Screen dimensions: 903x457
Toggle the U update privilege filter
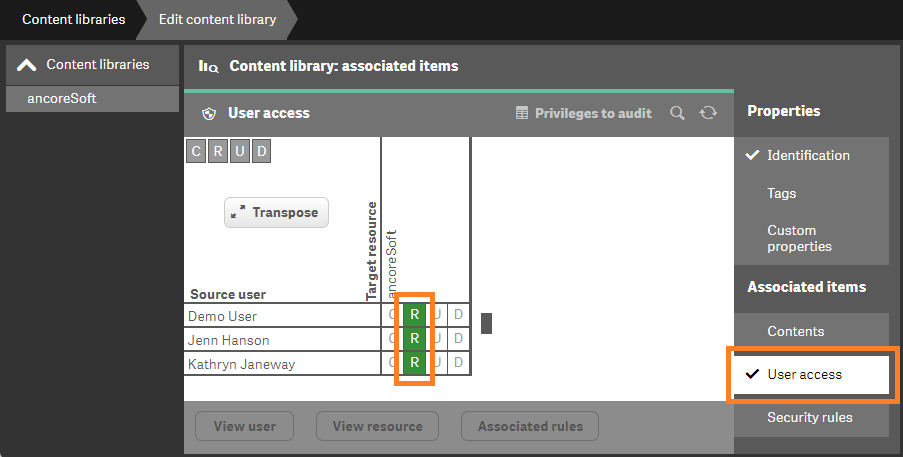[x=240, y=151]
